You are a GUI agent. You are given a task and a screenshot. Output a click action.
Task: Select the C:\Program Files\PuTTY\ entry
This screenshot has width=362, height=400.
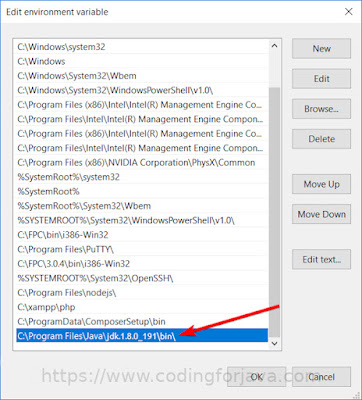pos(142,249)
